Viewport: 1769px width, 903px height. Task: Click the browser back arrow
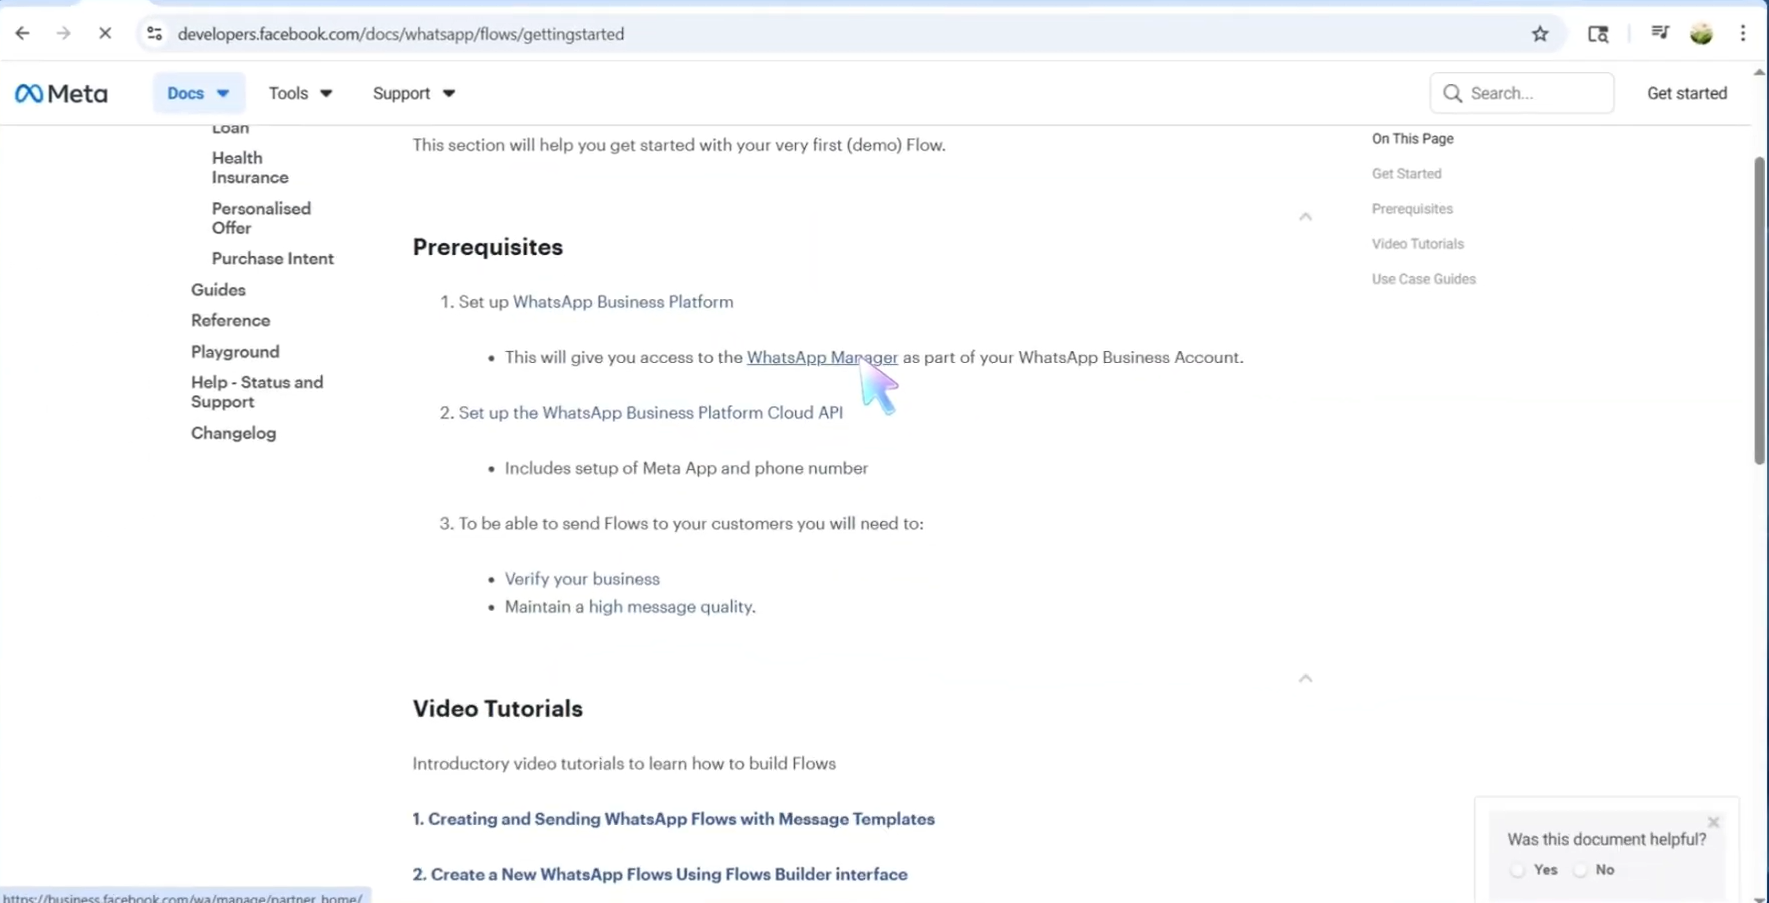click(22, 34)
